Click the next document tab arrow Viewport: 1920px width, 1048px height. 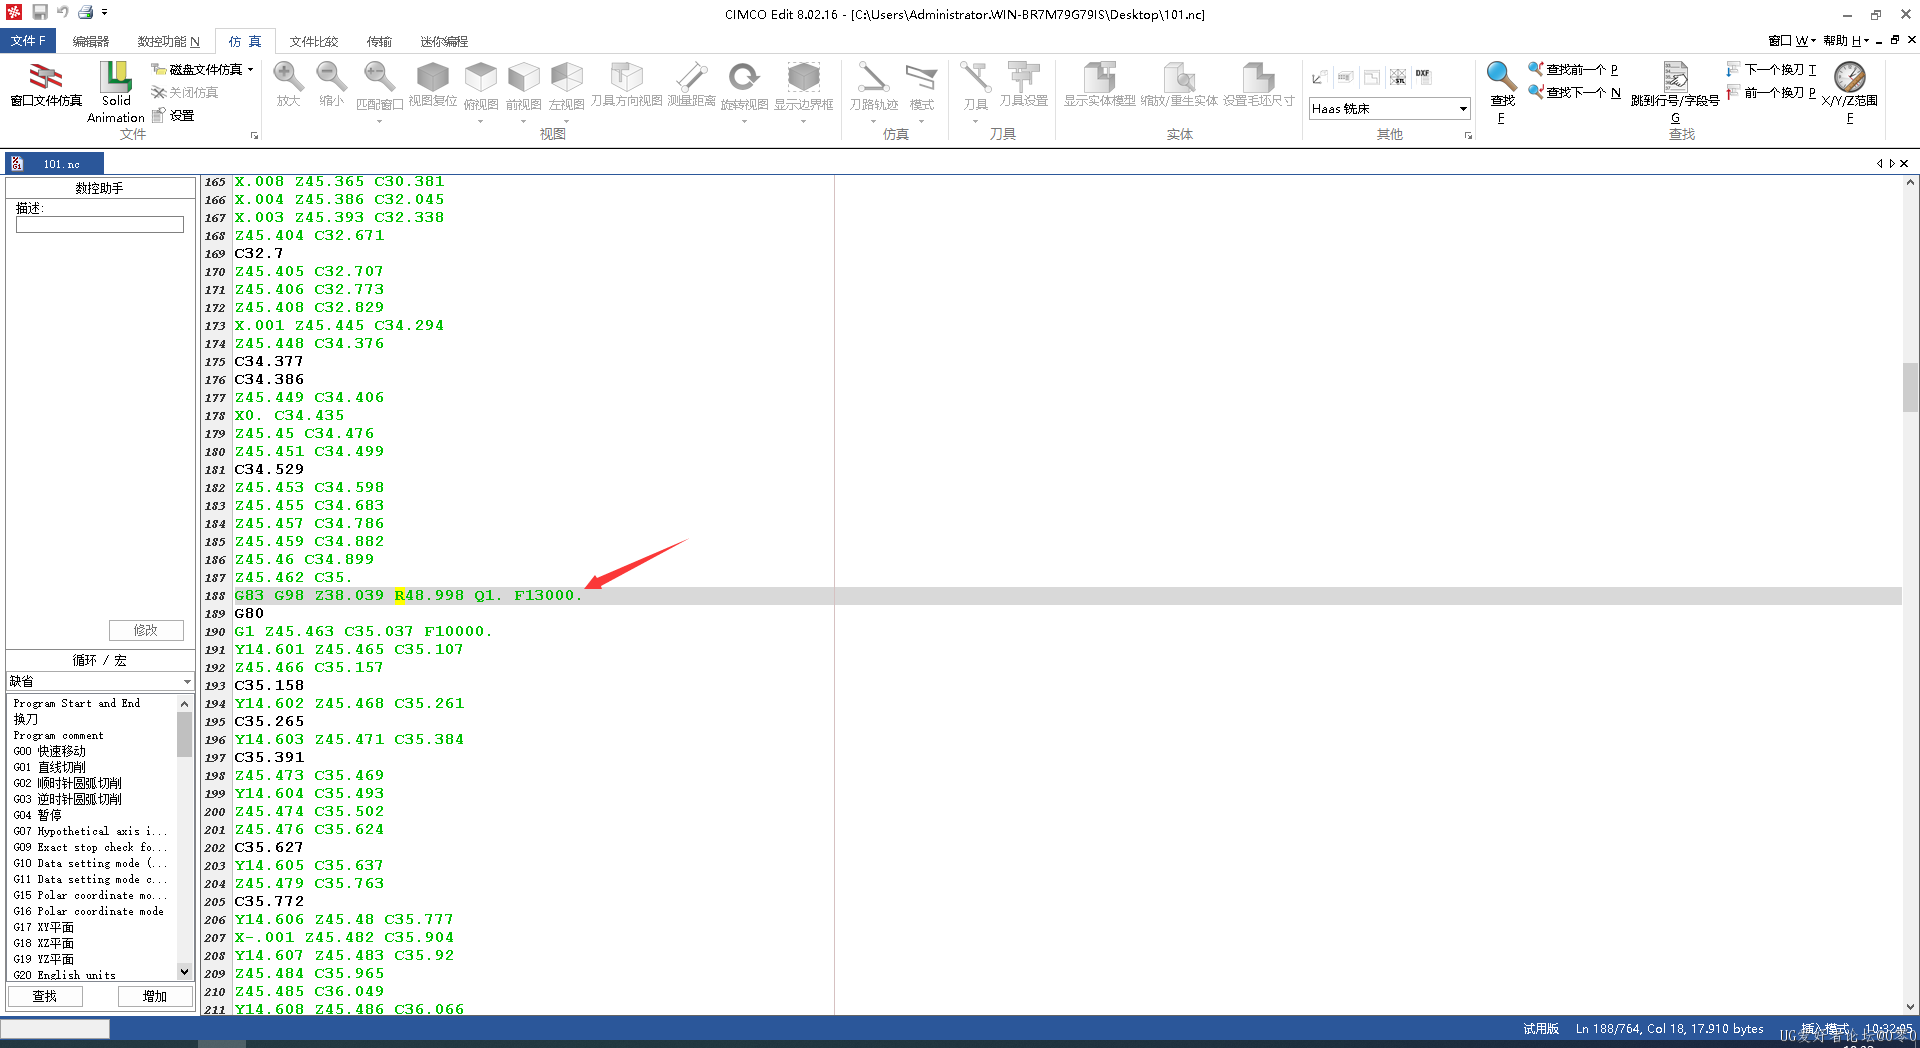click(1892, 163)
